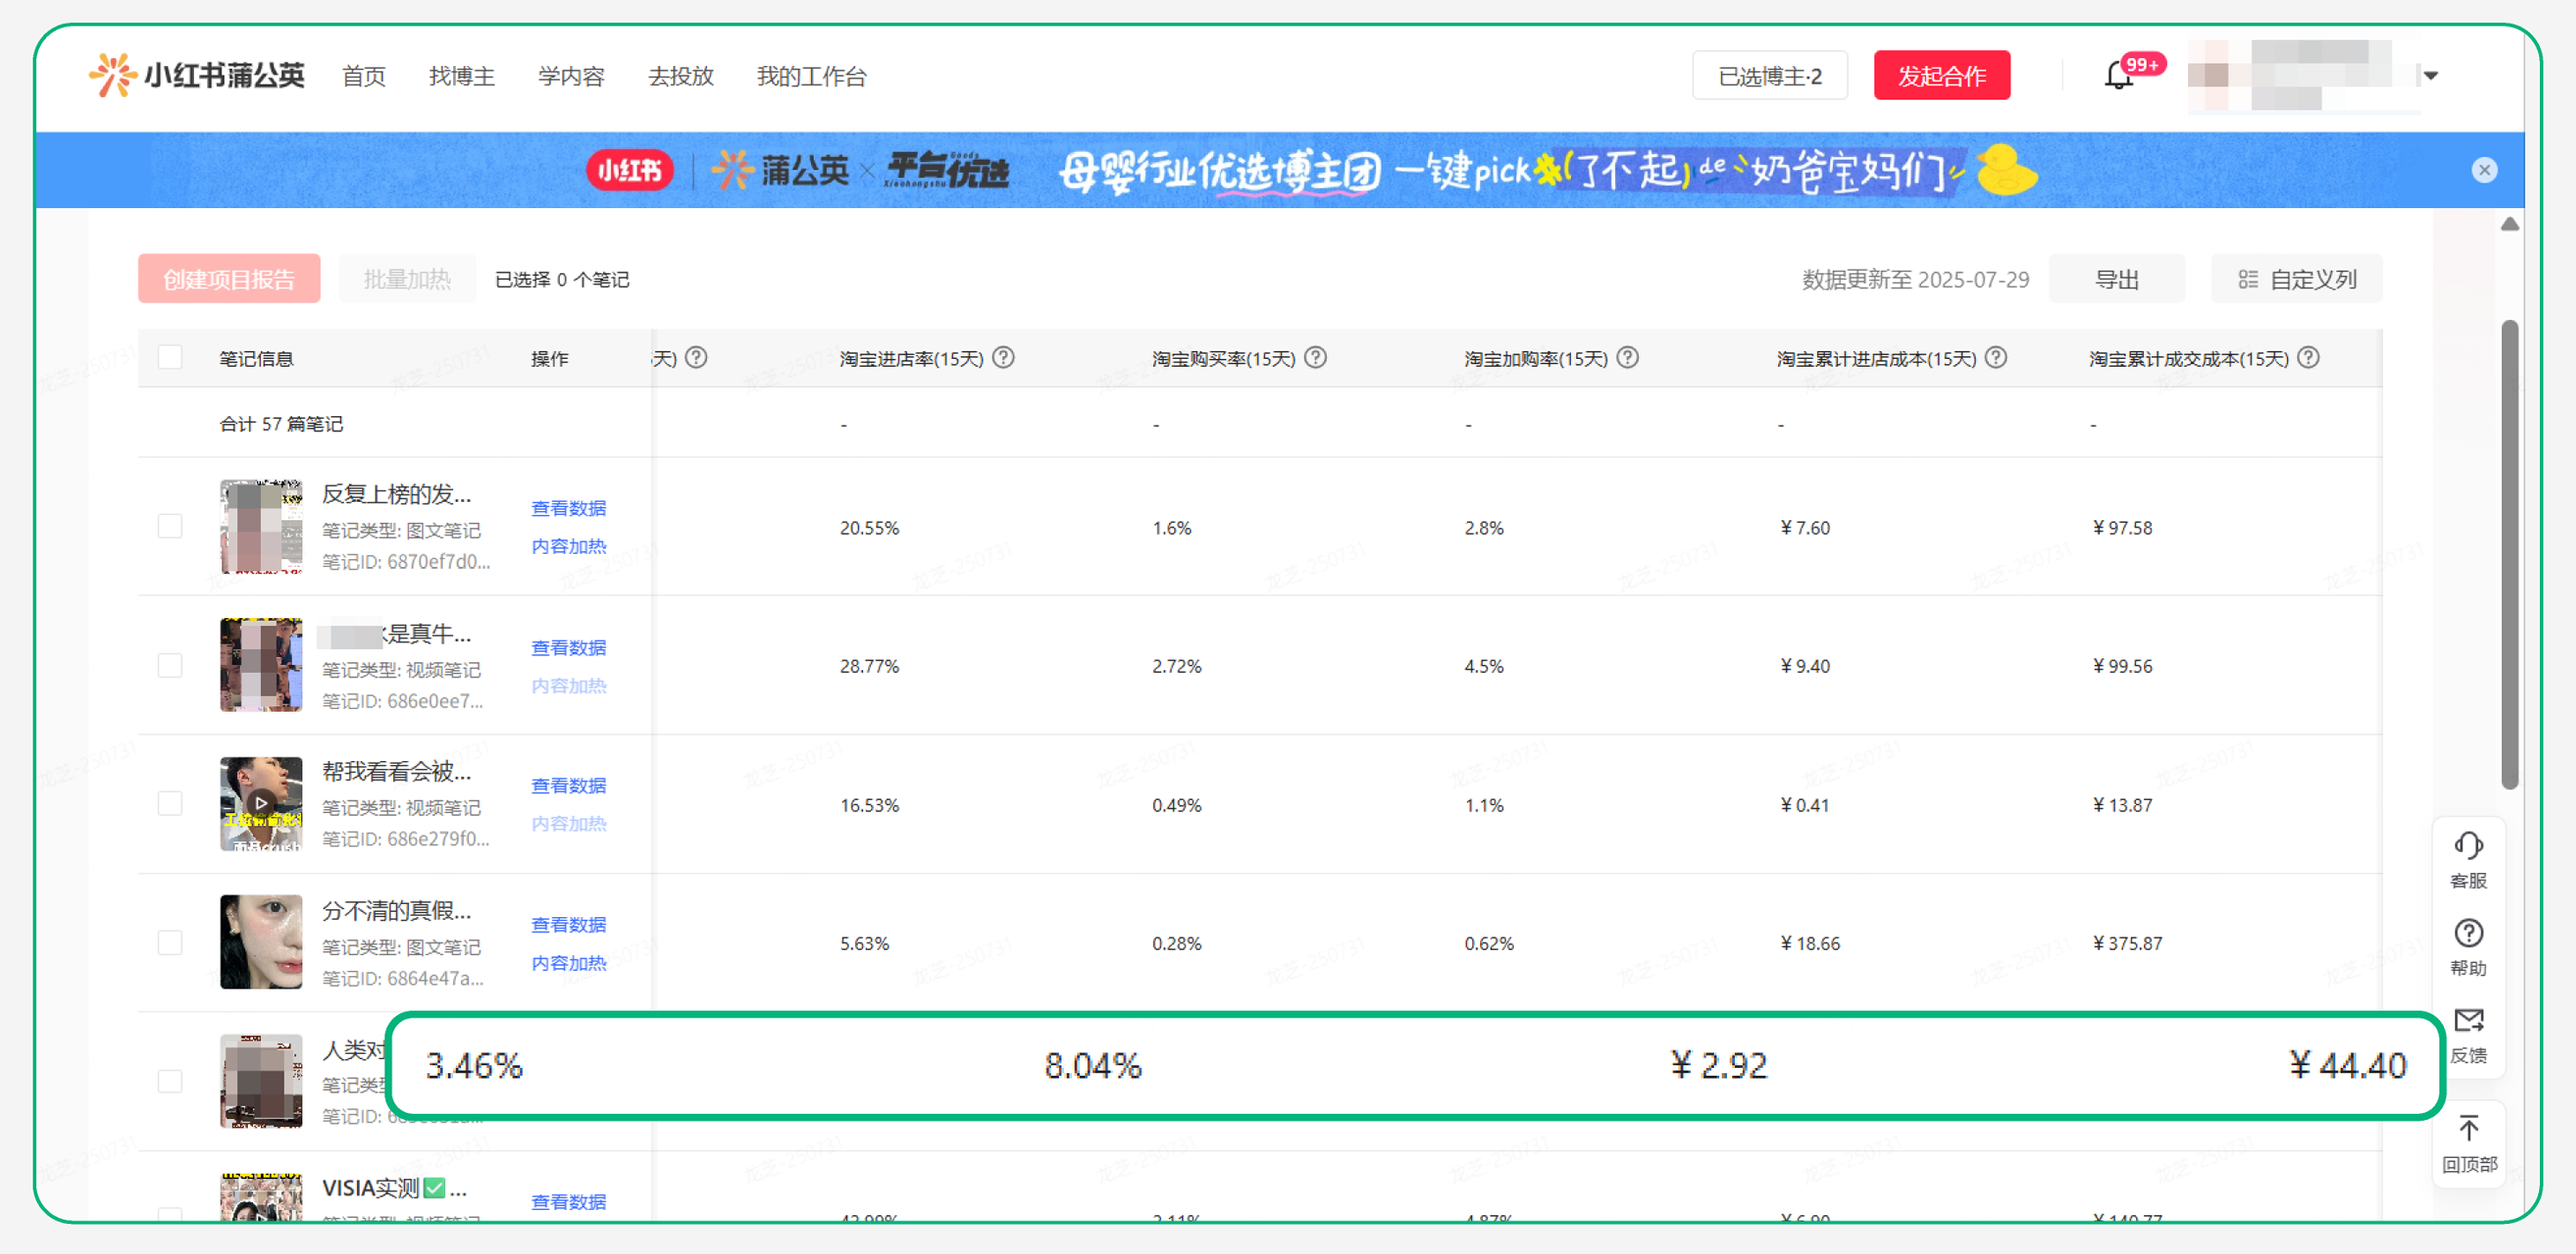Viewport: 2576px width, 1254px height.
Task: Click 查看数据 for note ending 是真牛...
Action: [x=569, y=648]
